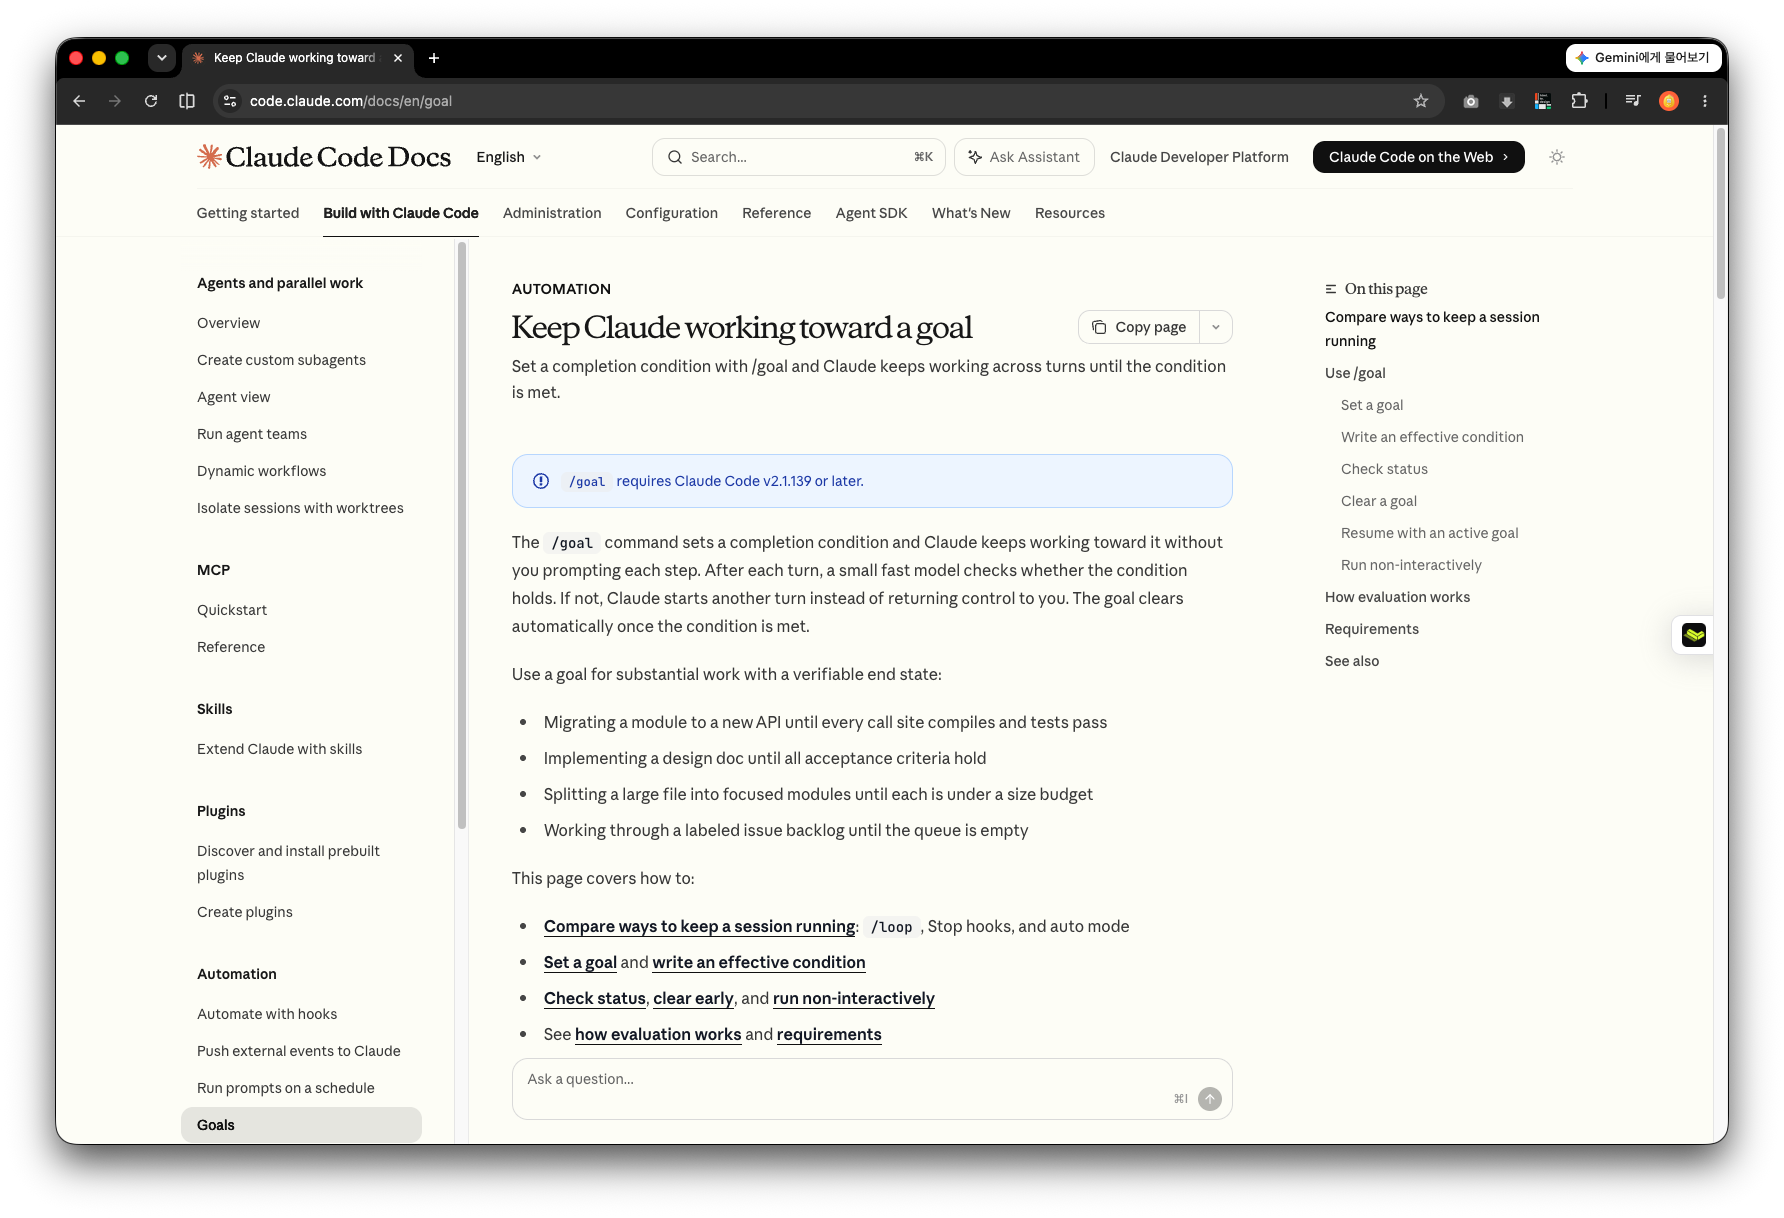The image size is (1784, 1218).
Task: Toggle light/dark theme sun icon
Action: point(1557,157)
